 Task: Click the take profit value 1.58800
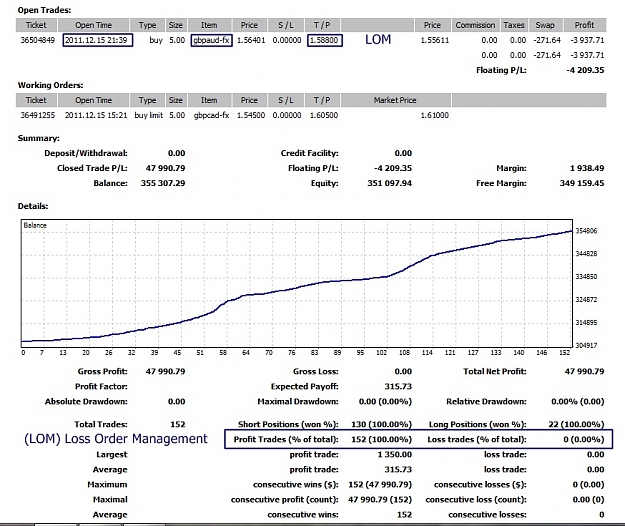pyautogui.click(x=324, y=40)
